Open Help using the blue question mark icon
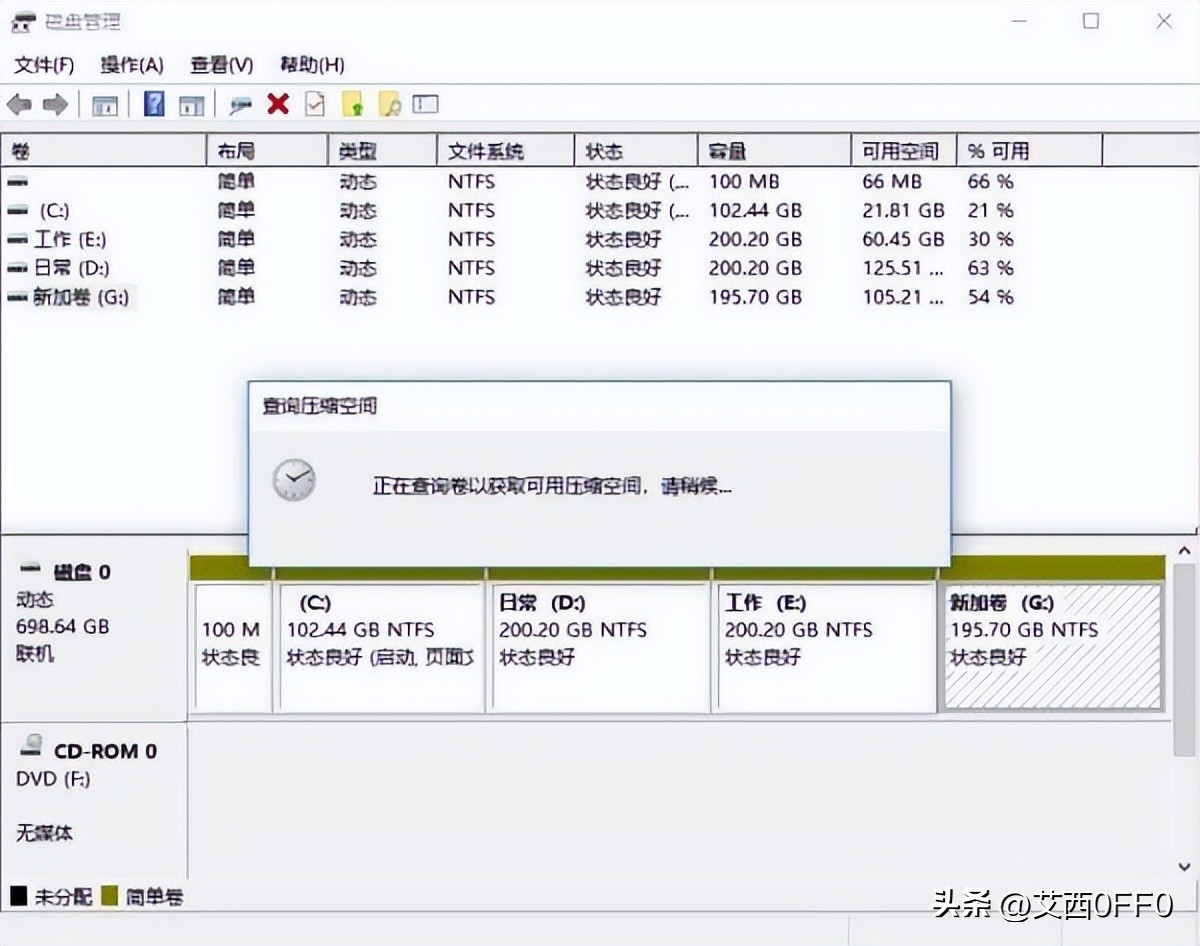The image size is (1200, 946). [x=153, y=104]
